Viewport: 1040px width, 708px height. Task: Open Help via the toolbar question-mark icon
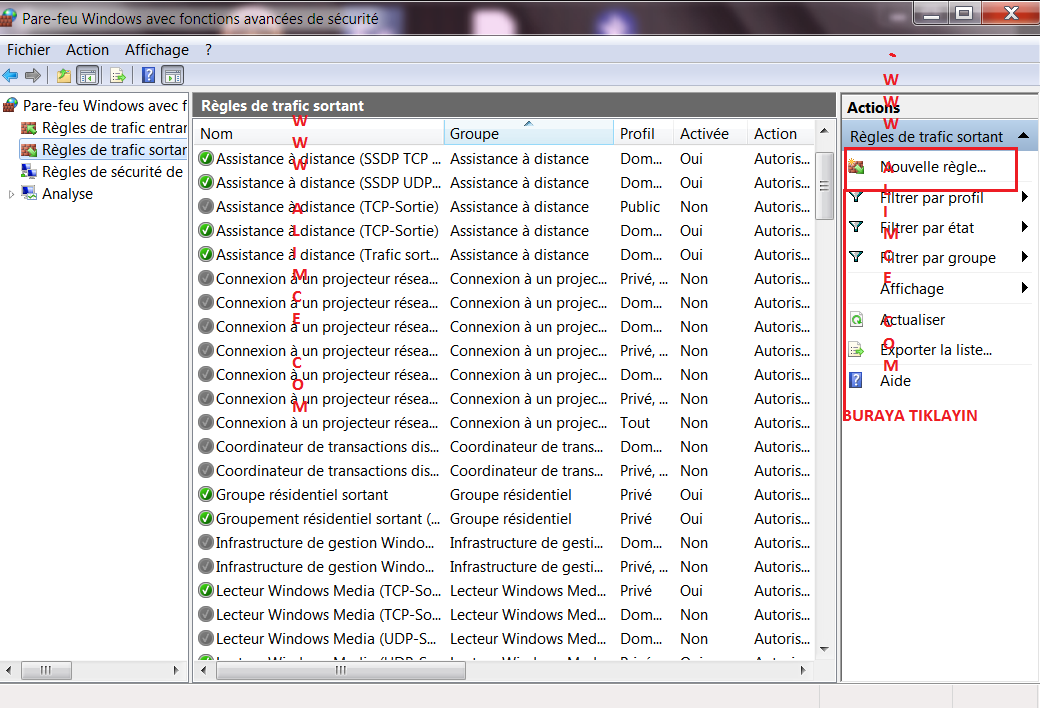[x=149, y=76]
